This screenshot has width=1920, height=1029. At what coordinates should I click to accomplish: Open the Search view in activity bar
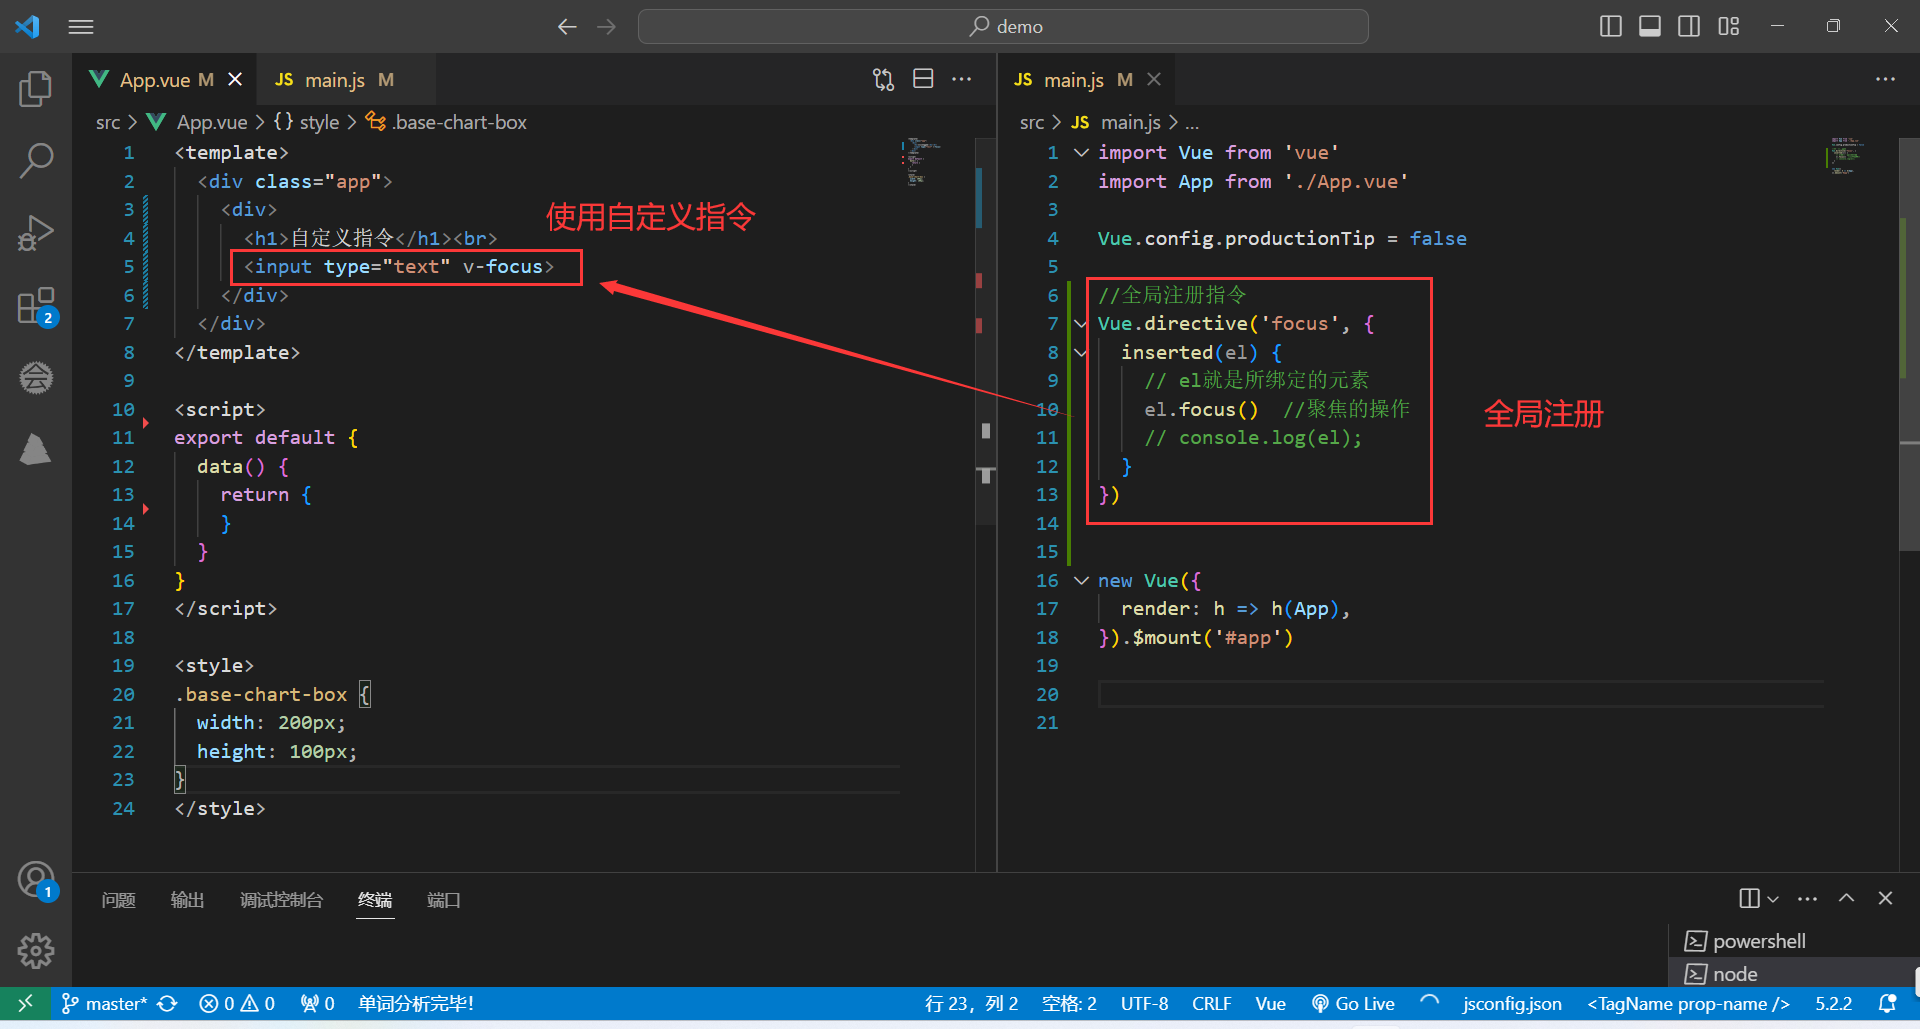pos(36,160)
